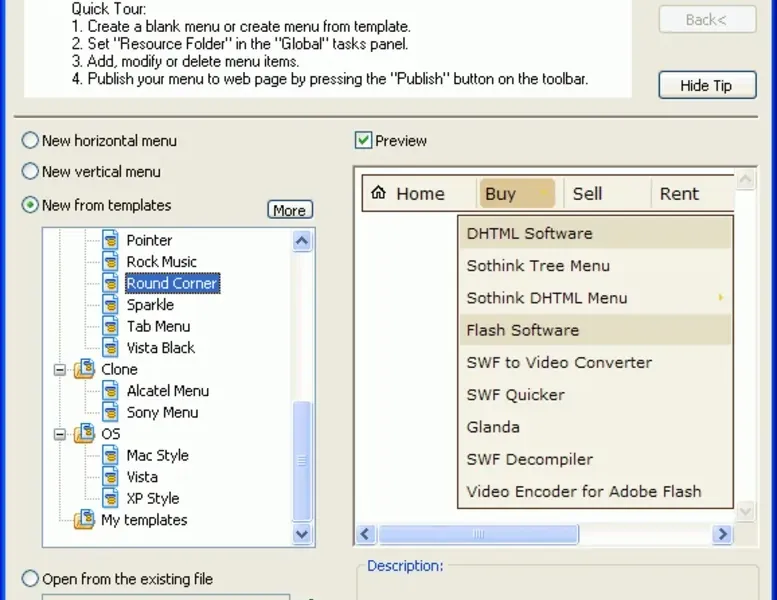Select the Tab Menu template name
This screenshot has width=777, height=600.
click(159, 327)
